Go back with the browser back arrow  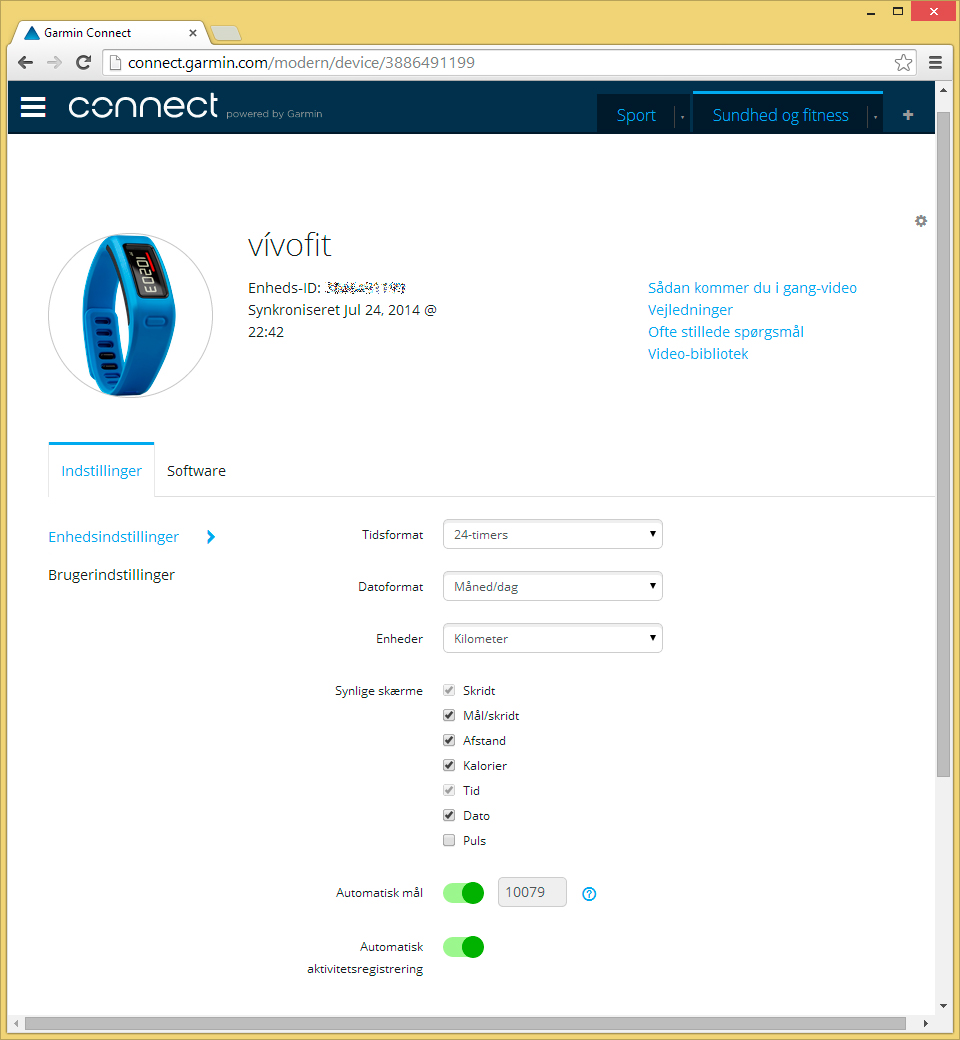pyautogui.click(x=26, y=63)
